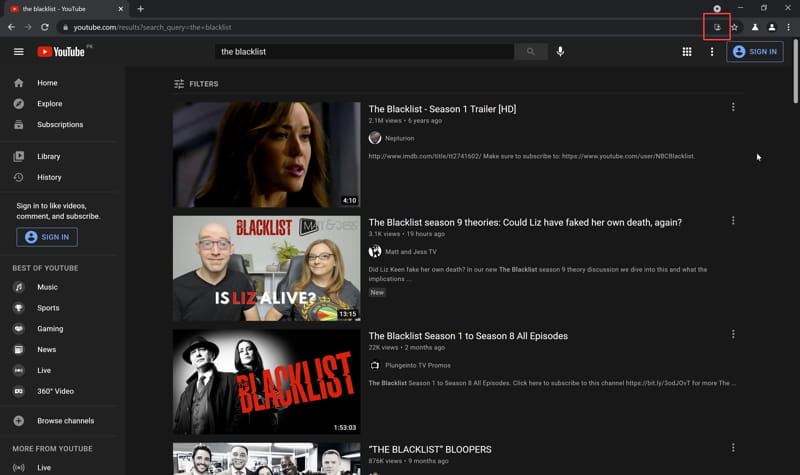The image size is (800, 475).
Task: Open options for BLOOPERS video
Action: [733, 447]
